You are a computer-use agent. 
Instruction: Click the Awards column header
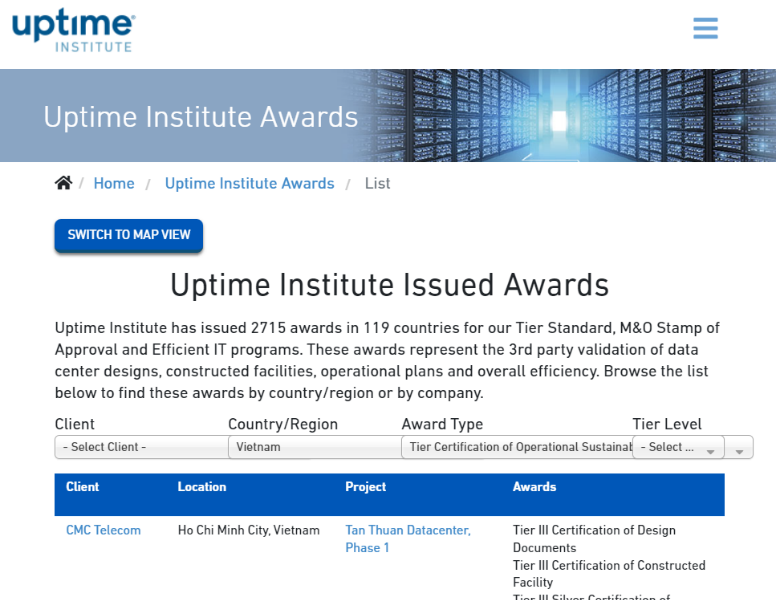[x=534, y=487]
